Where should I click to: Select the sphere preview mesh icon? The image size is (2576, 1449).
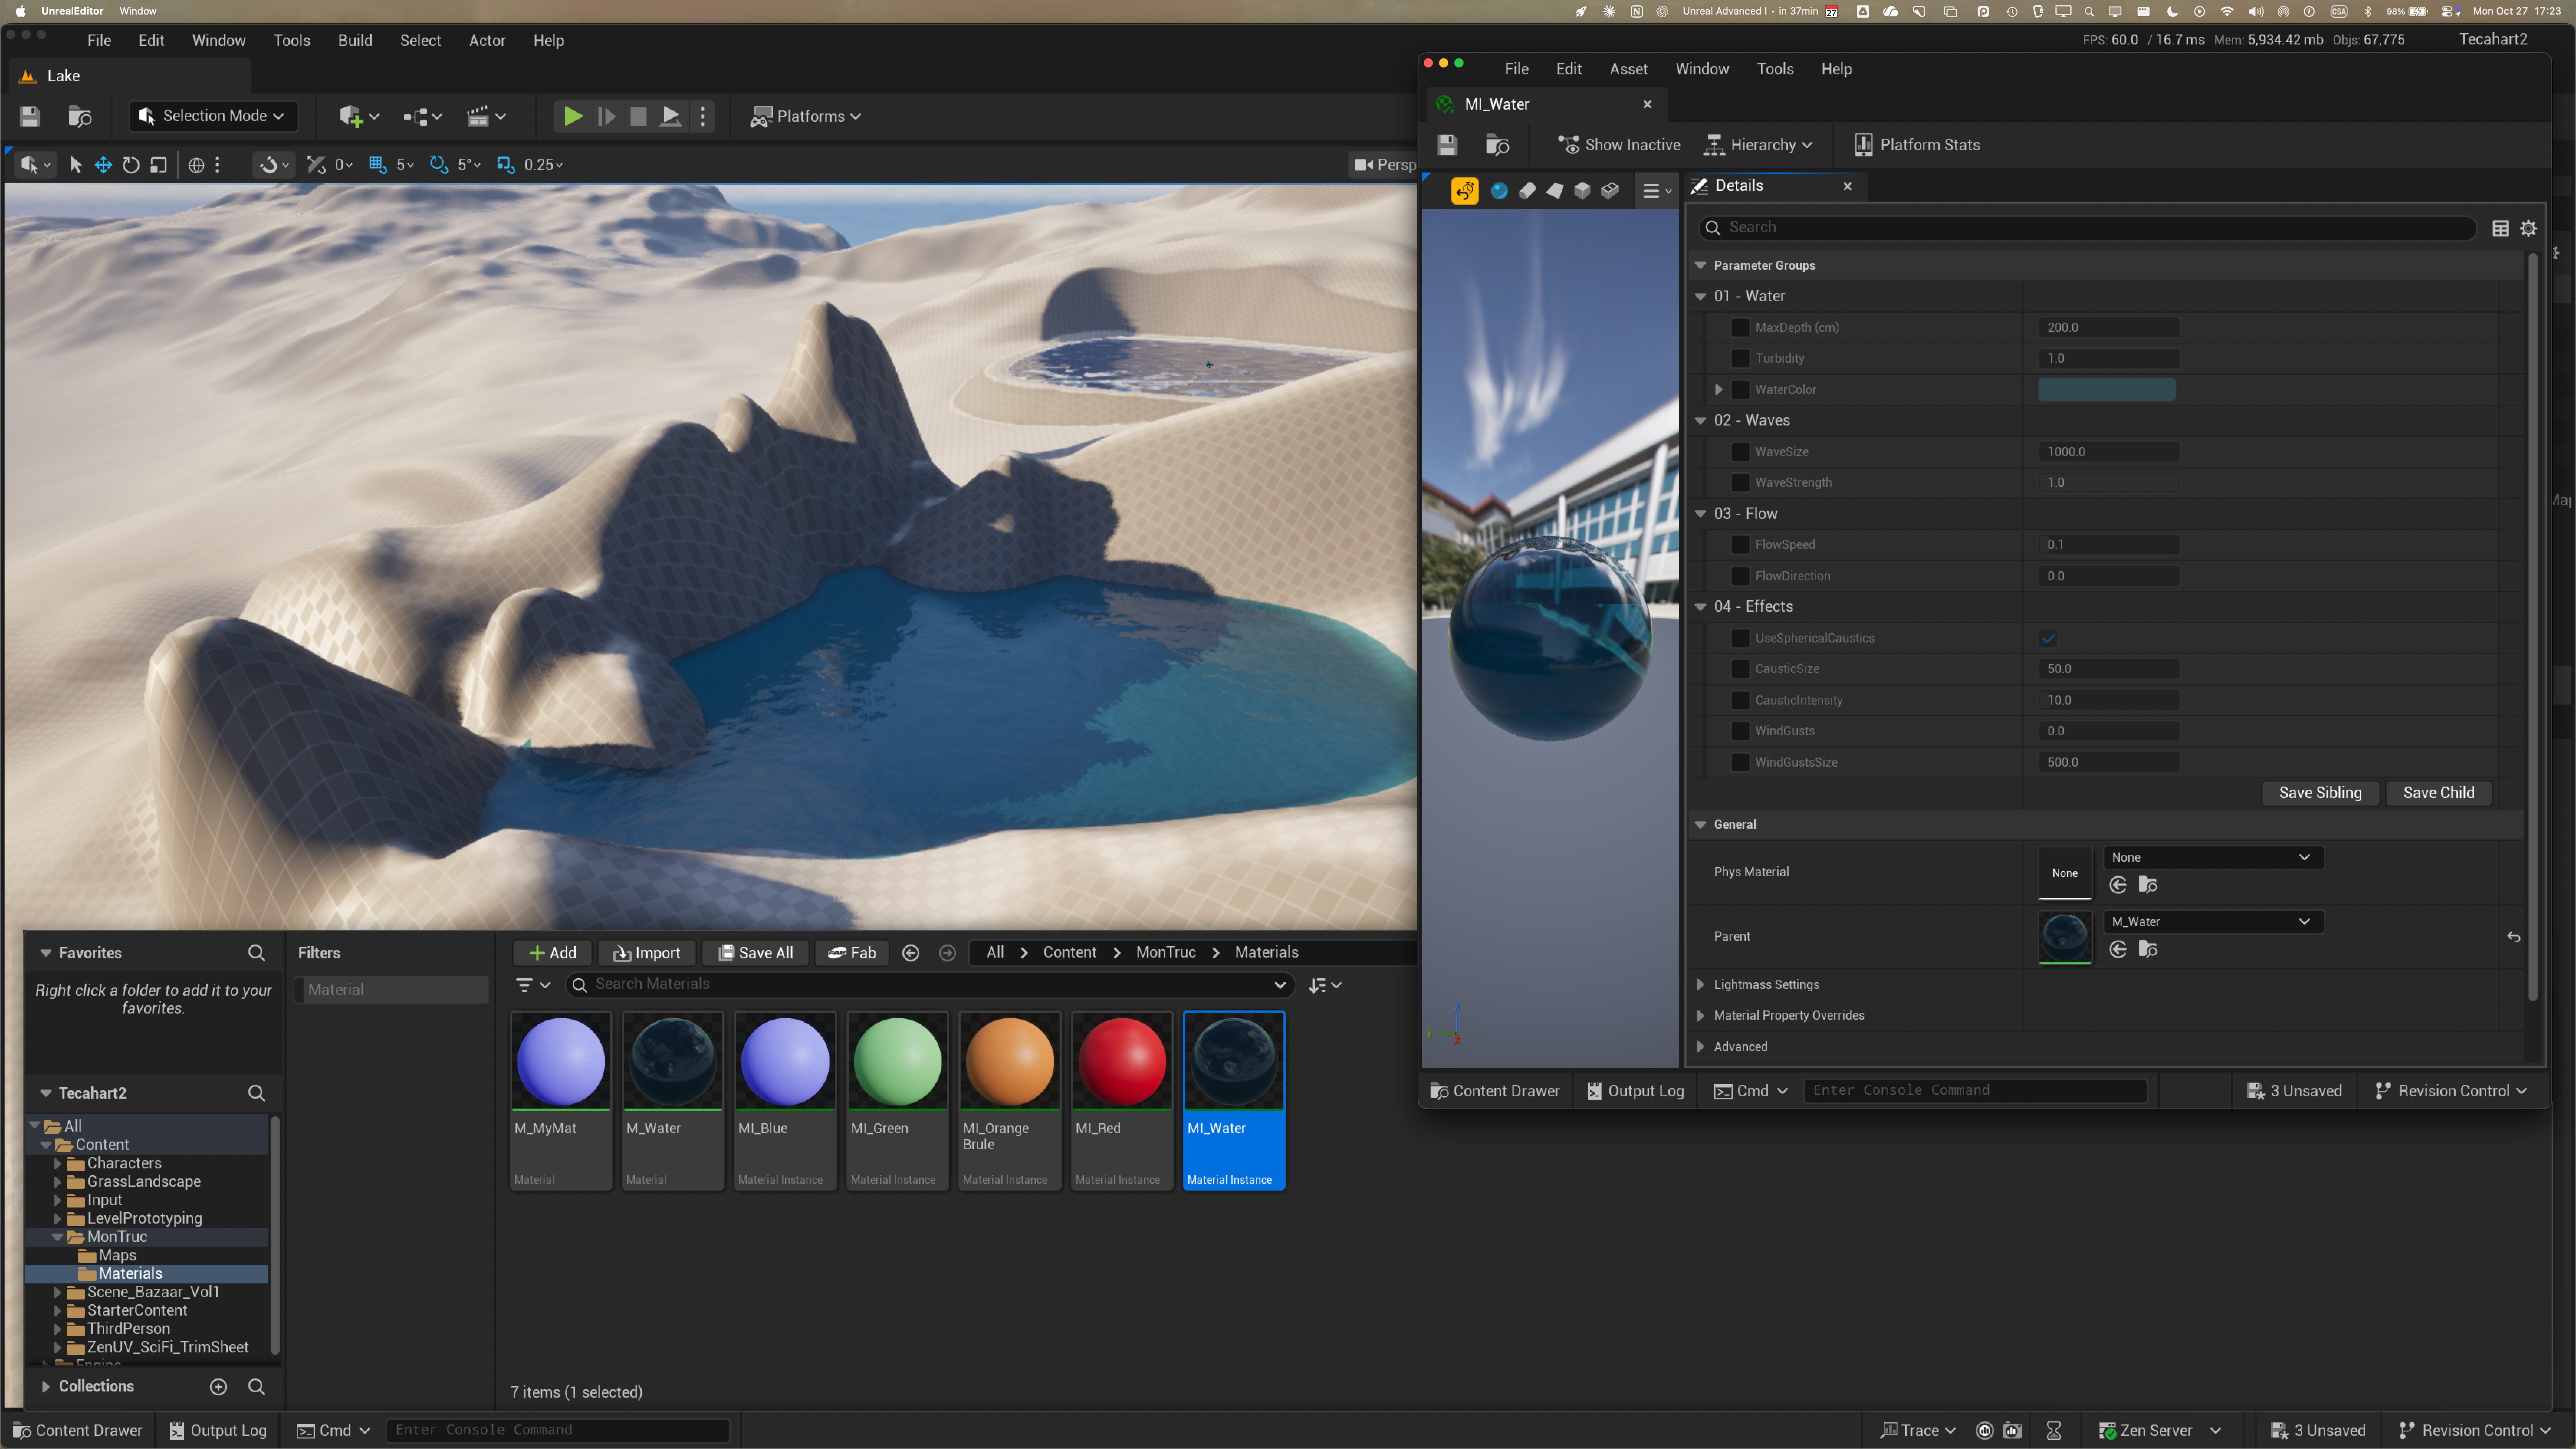[1499, 190]
